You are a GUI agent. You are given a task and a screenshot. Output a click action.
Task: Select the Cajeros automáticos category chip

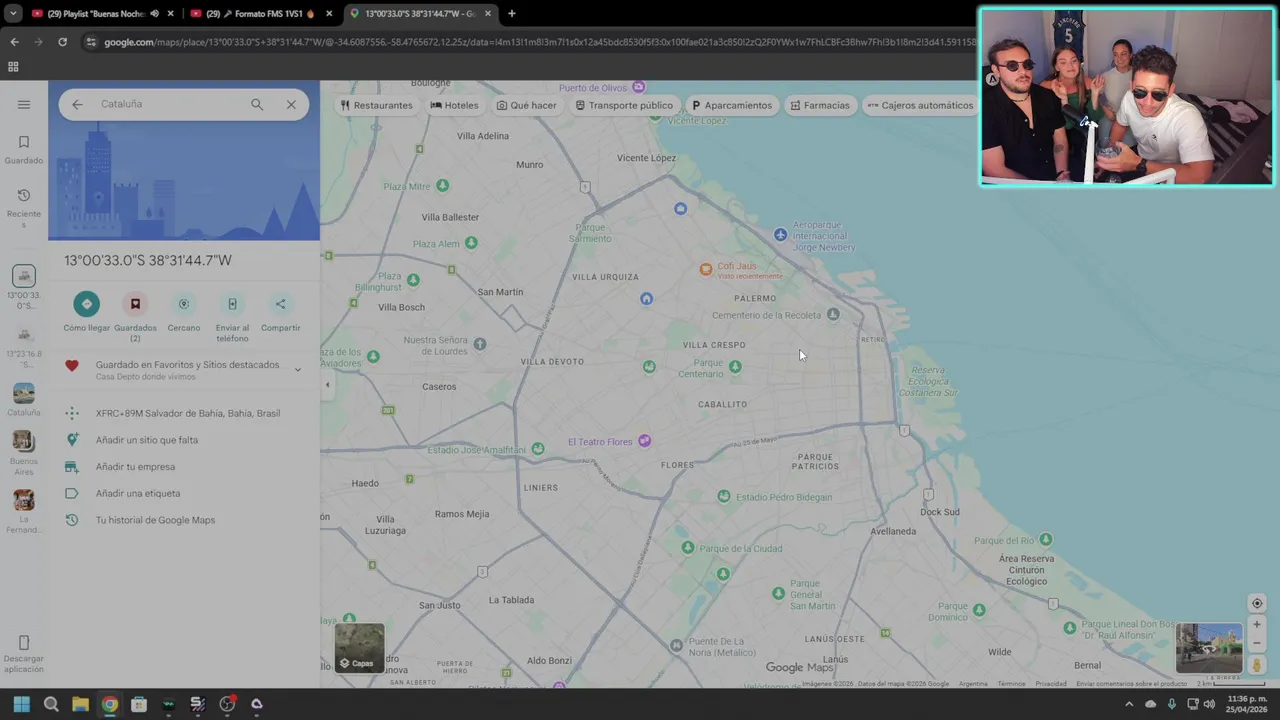click(920, 105)
